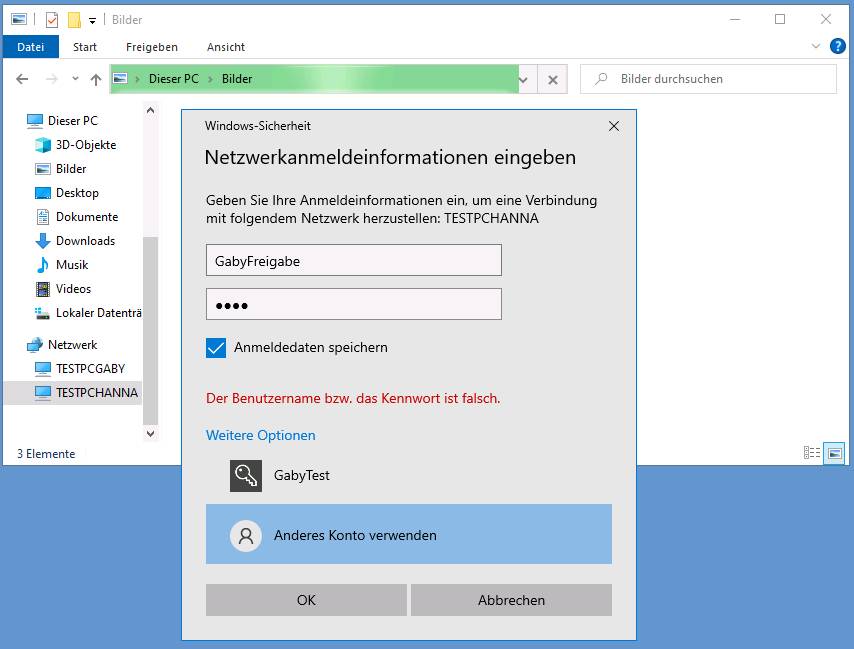
Task: Open the address bar history dropdown
Action: tap(523, 79)
